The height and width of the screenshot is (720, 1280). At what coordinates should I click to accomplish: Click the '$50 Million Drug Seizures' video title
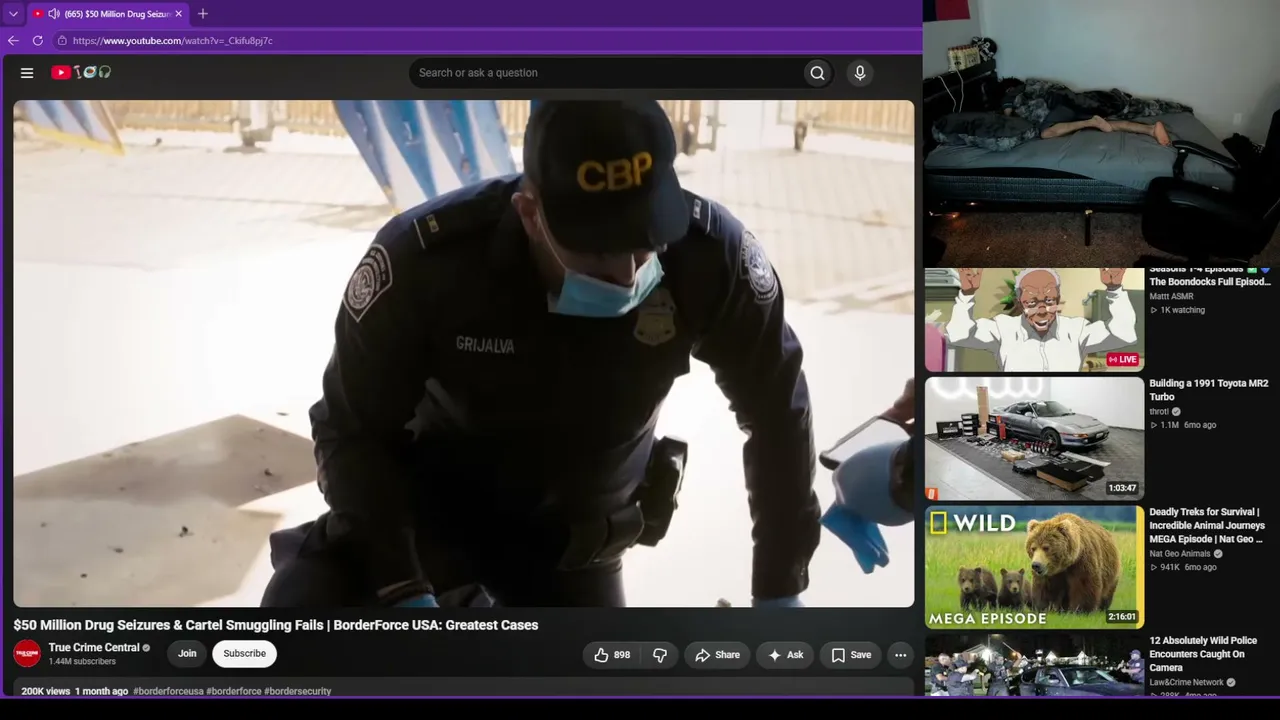pos(276,625)
